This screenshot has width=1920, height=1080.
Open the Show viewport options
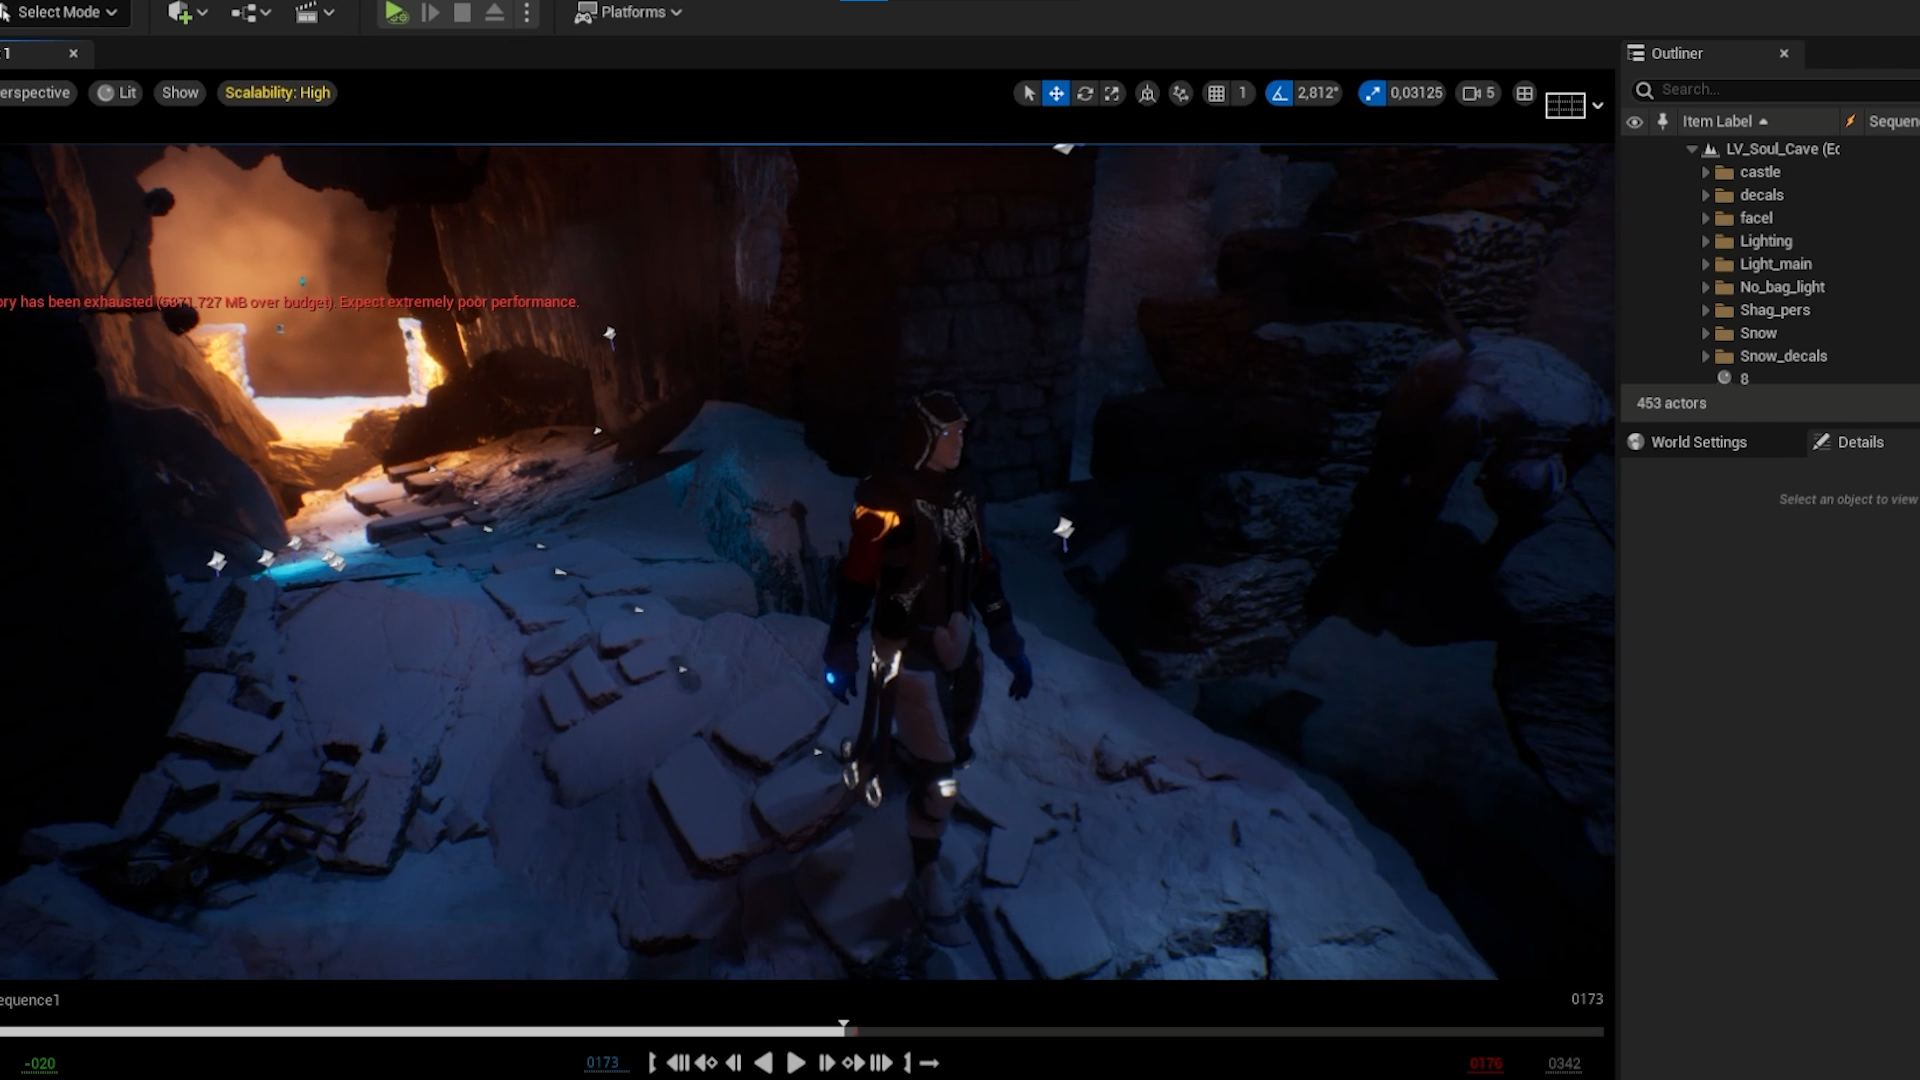click(180, 93)
